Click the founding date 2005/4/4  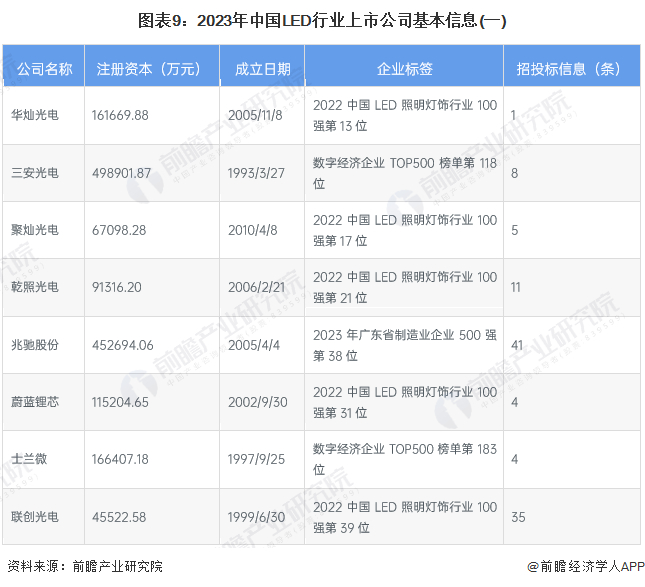pos(254,345)
